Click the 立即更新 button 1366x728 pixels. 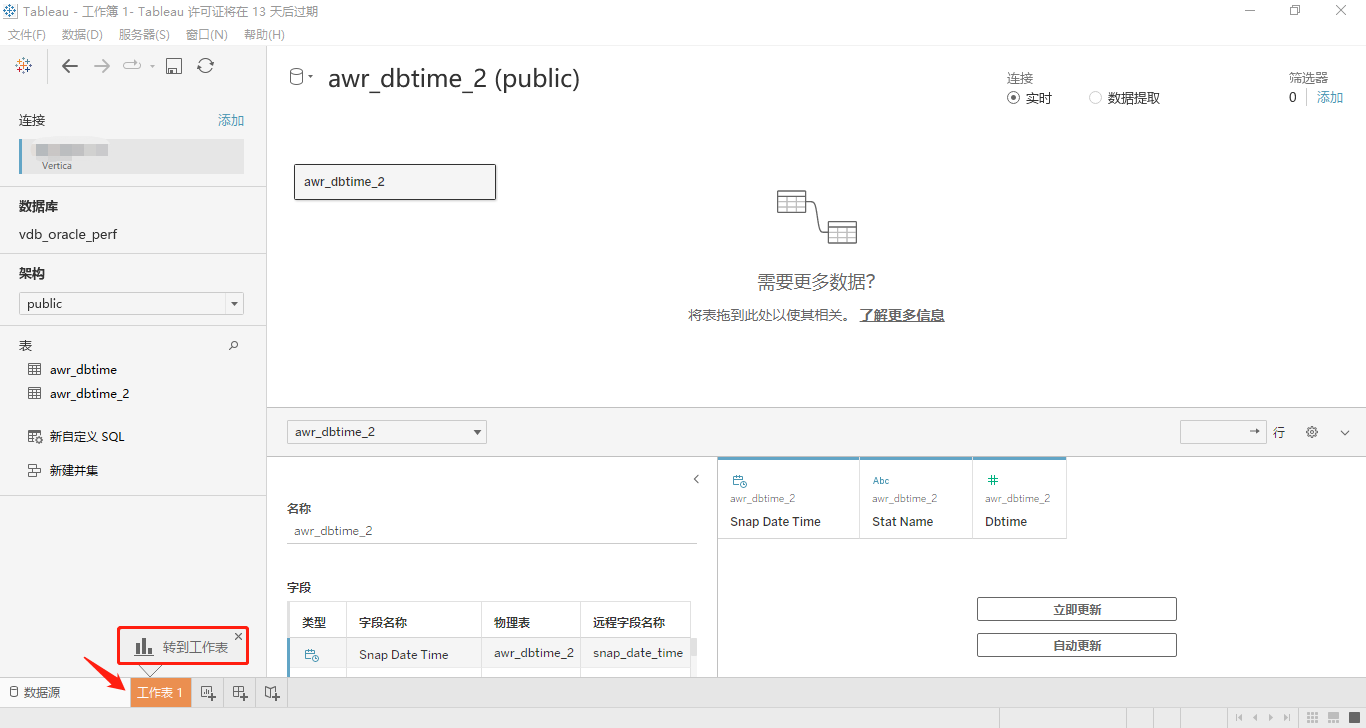[1077, 609]
